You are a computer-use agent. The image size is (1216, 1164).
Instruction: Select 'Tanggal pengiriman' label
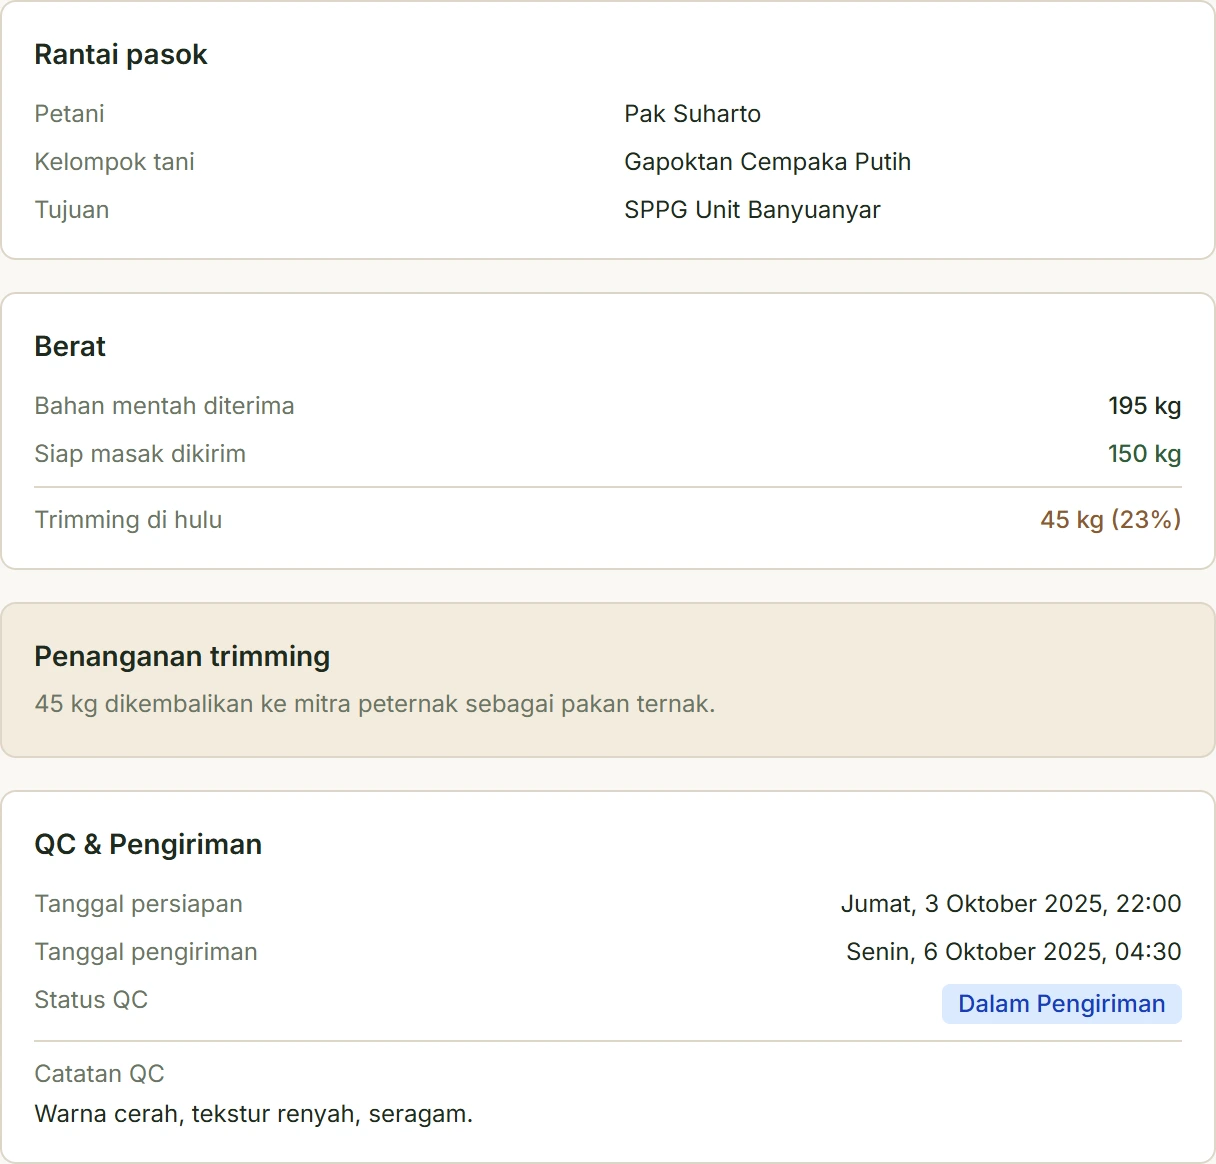(146, 952)
